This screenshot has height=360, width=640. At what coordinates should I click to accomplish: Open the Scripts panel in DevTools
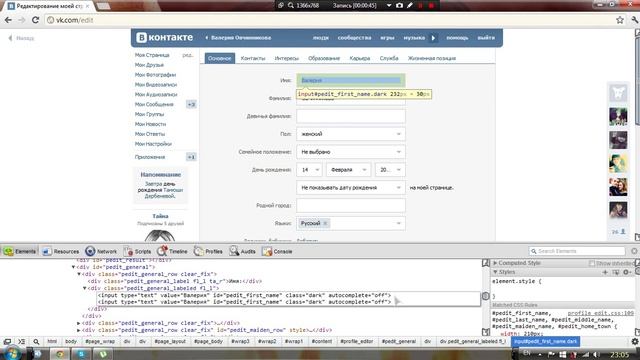[138, 251]
